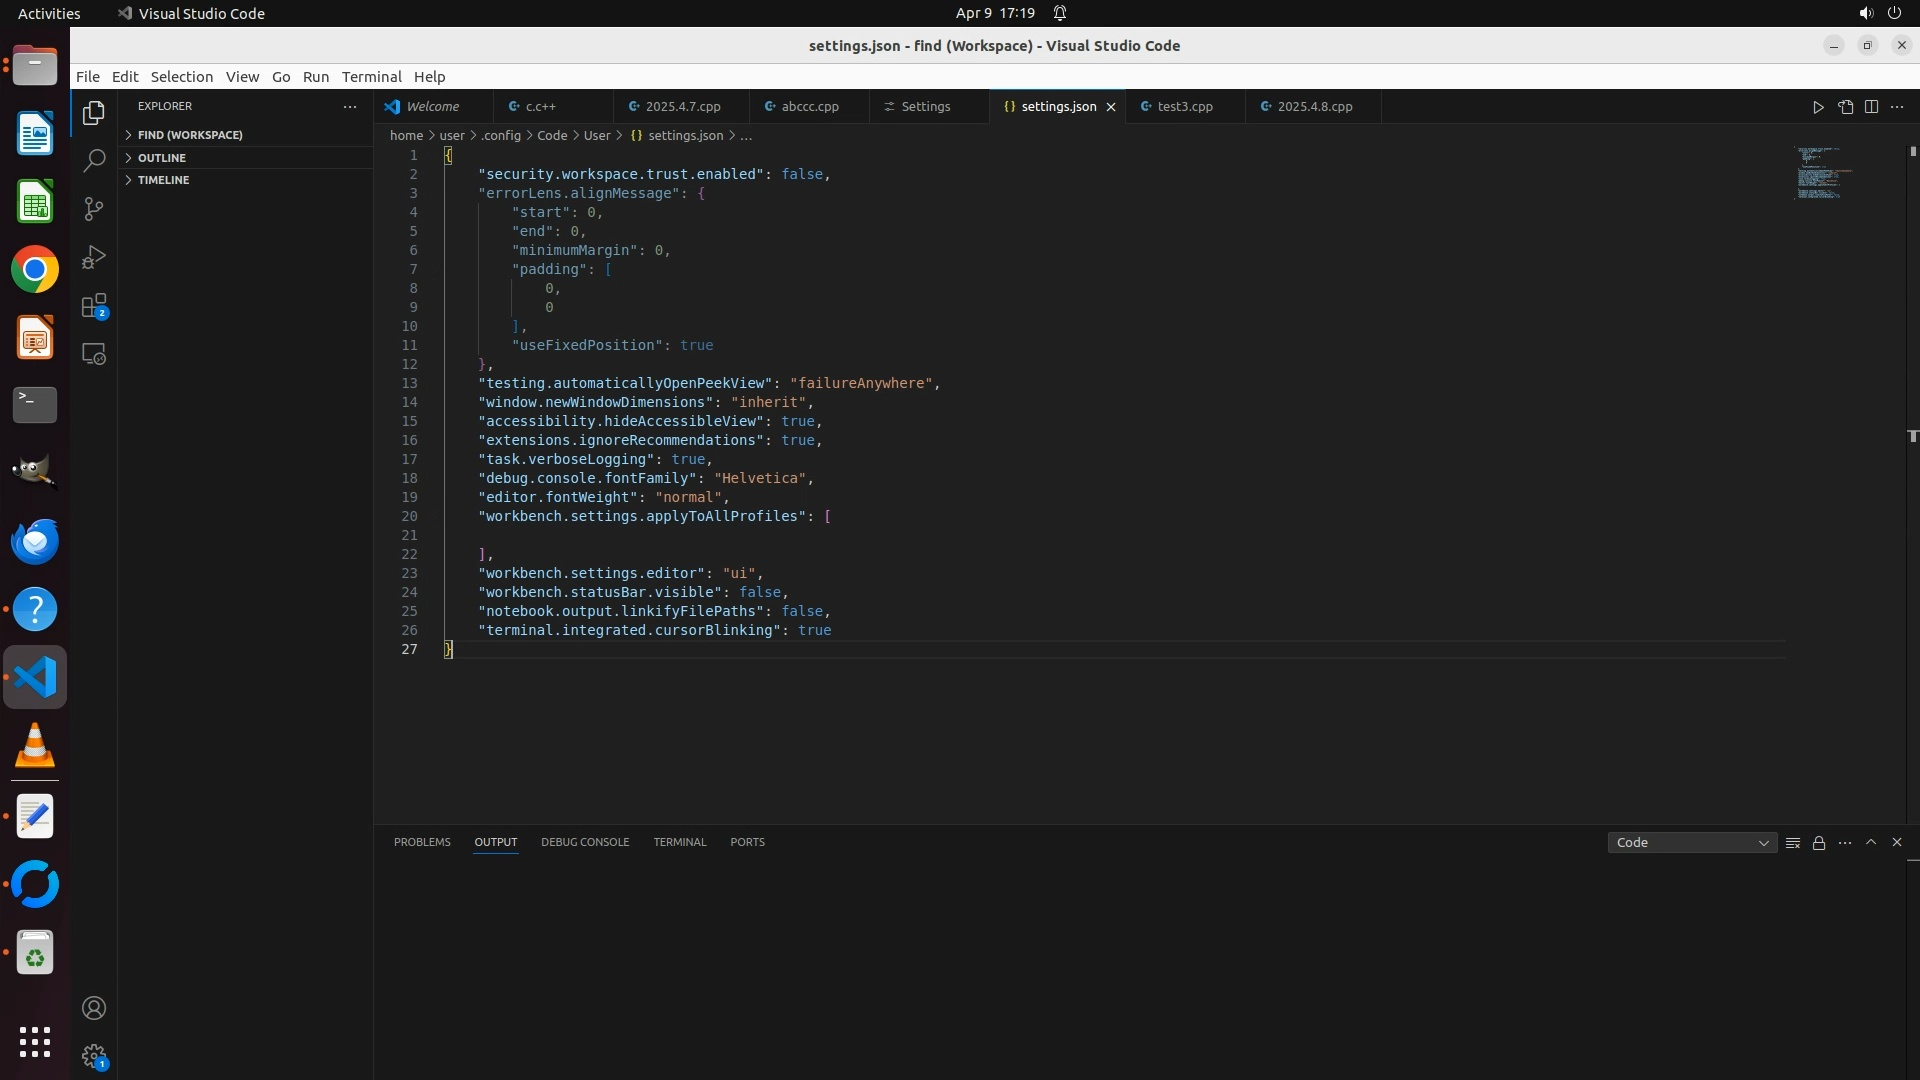Open the Terminal menu
1920x1080 pixels.
click(371, 77)
